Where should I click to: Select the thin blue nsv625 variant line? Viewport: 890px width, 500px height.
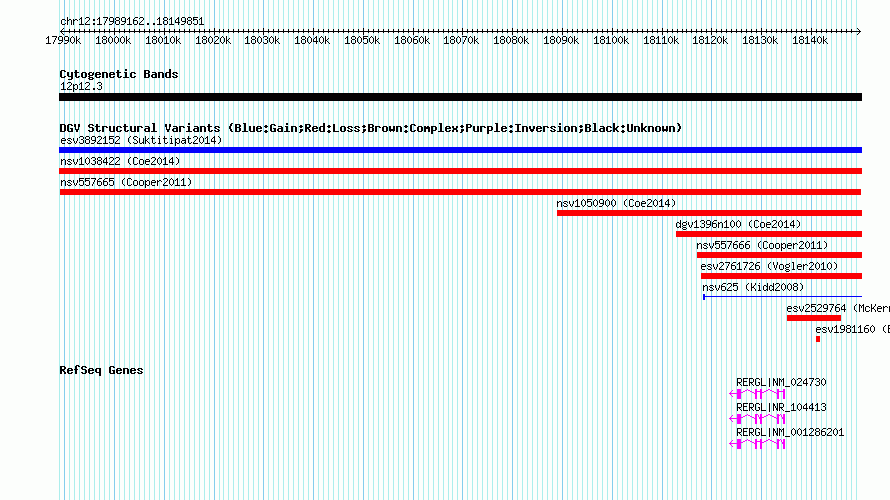[782, 296]
